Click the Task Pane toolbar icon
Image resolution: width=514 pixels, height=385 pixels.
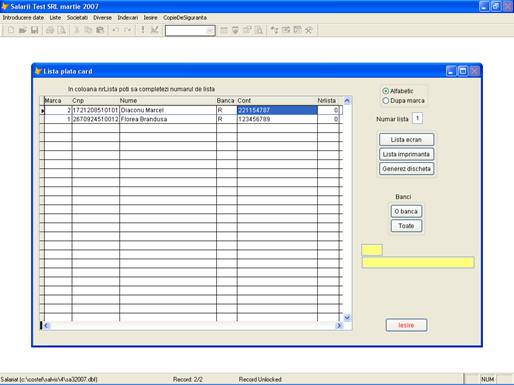click(297, 30)
